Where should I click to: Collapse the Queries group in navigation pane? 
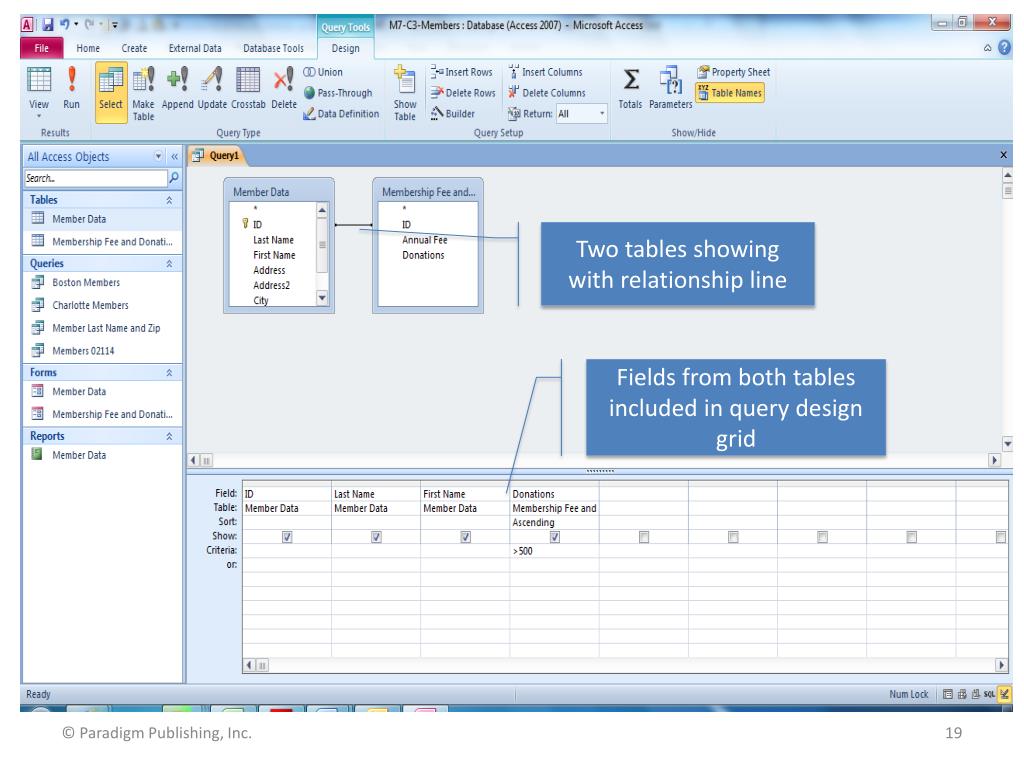[x=169, y=263]
